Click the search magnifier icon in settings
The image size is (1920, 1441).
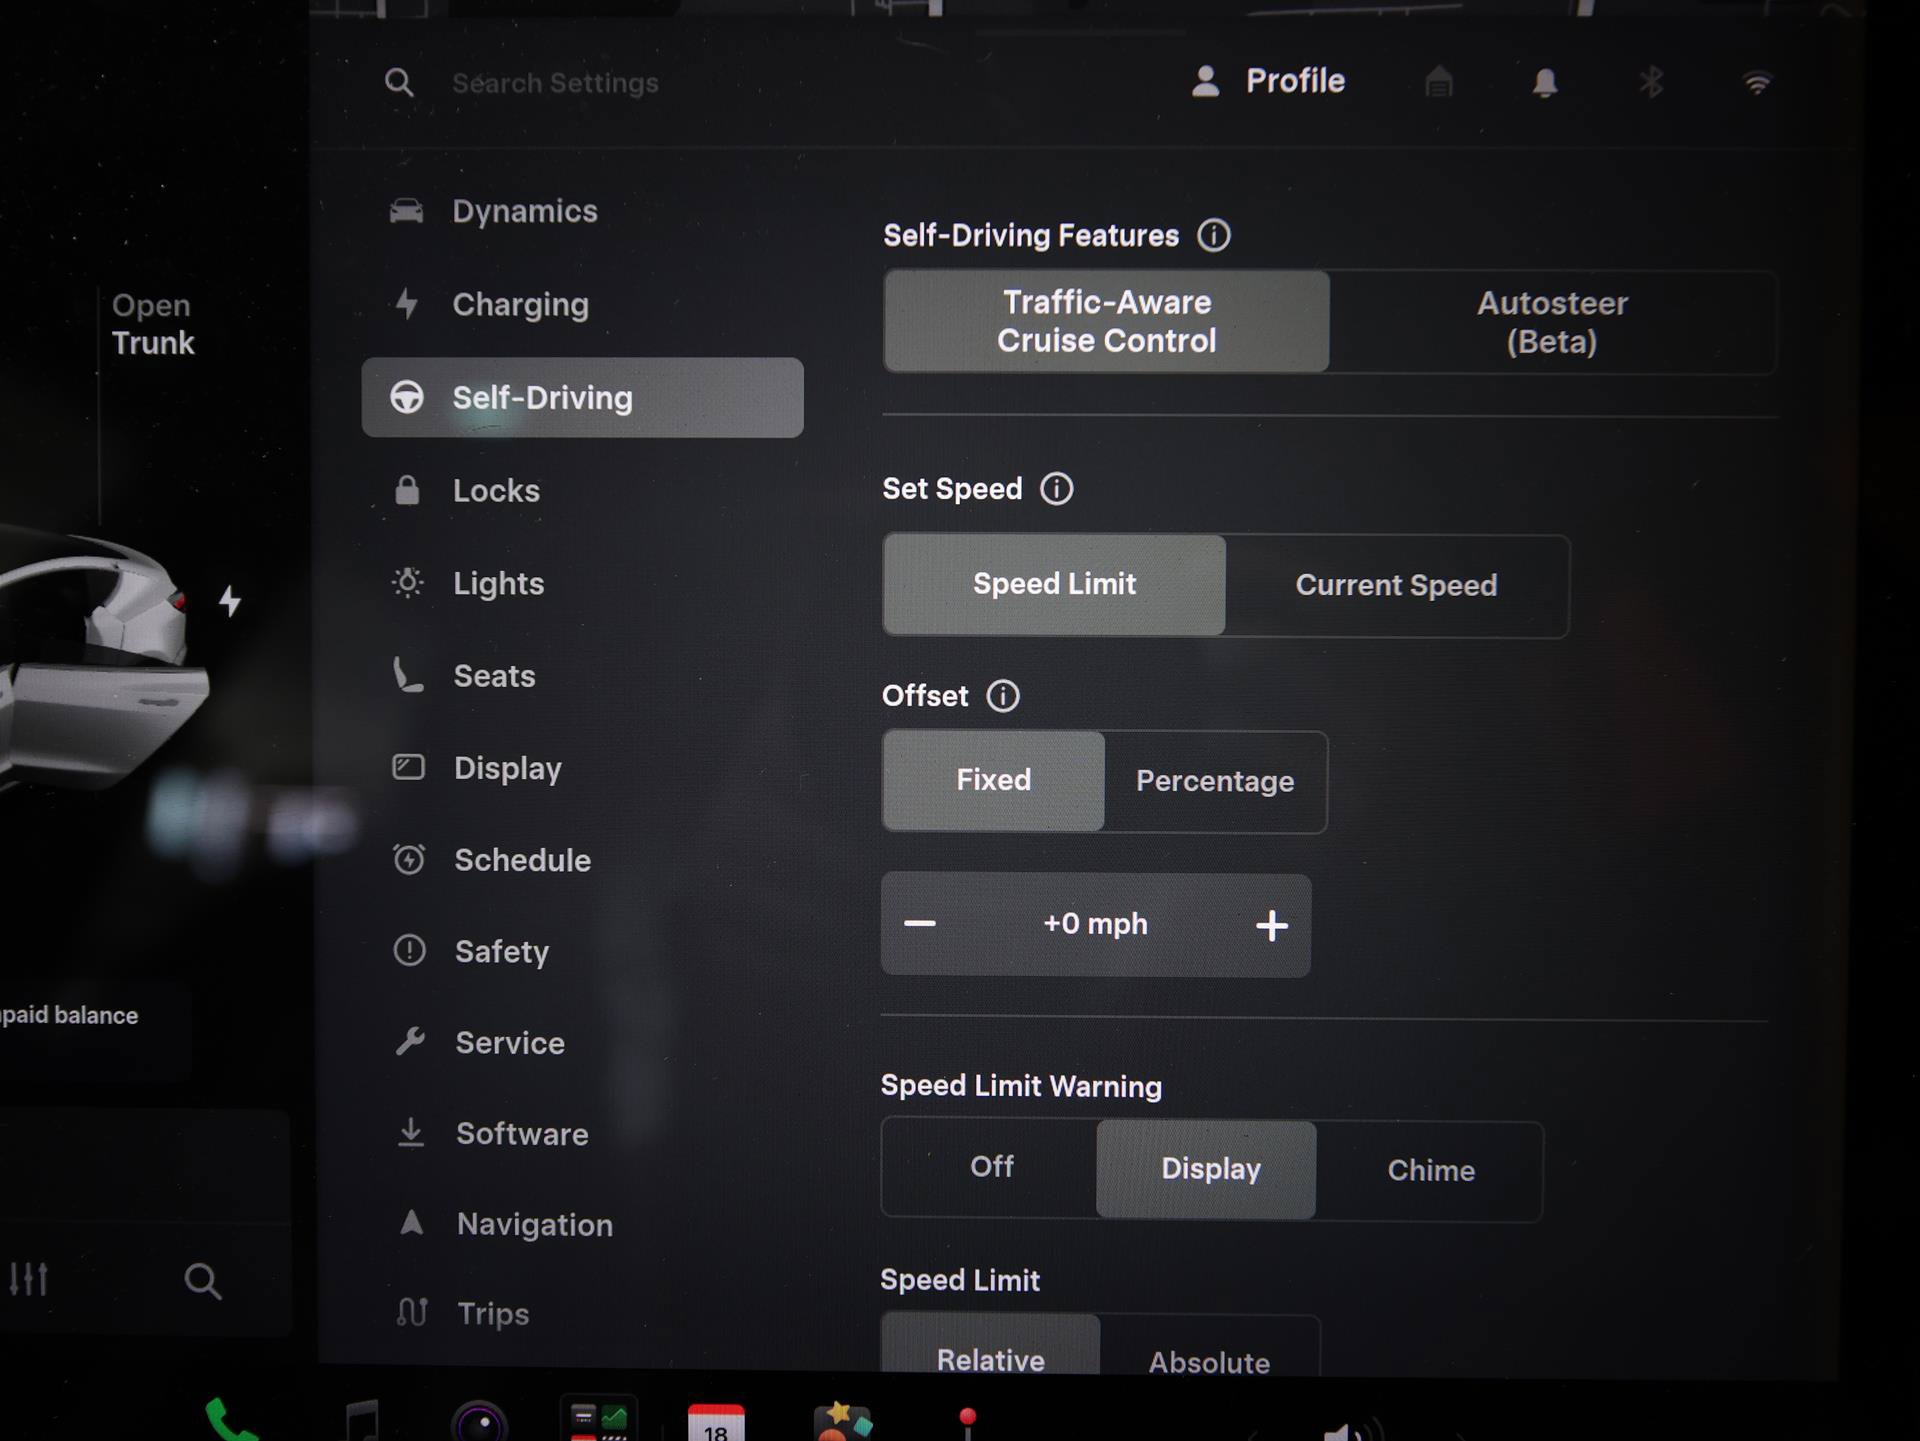pos(399,82)
